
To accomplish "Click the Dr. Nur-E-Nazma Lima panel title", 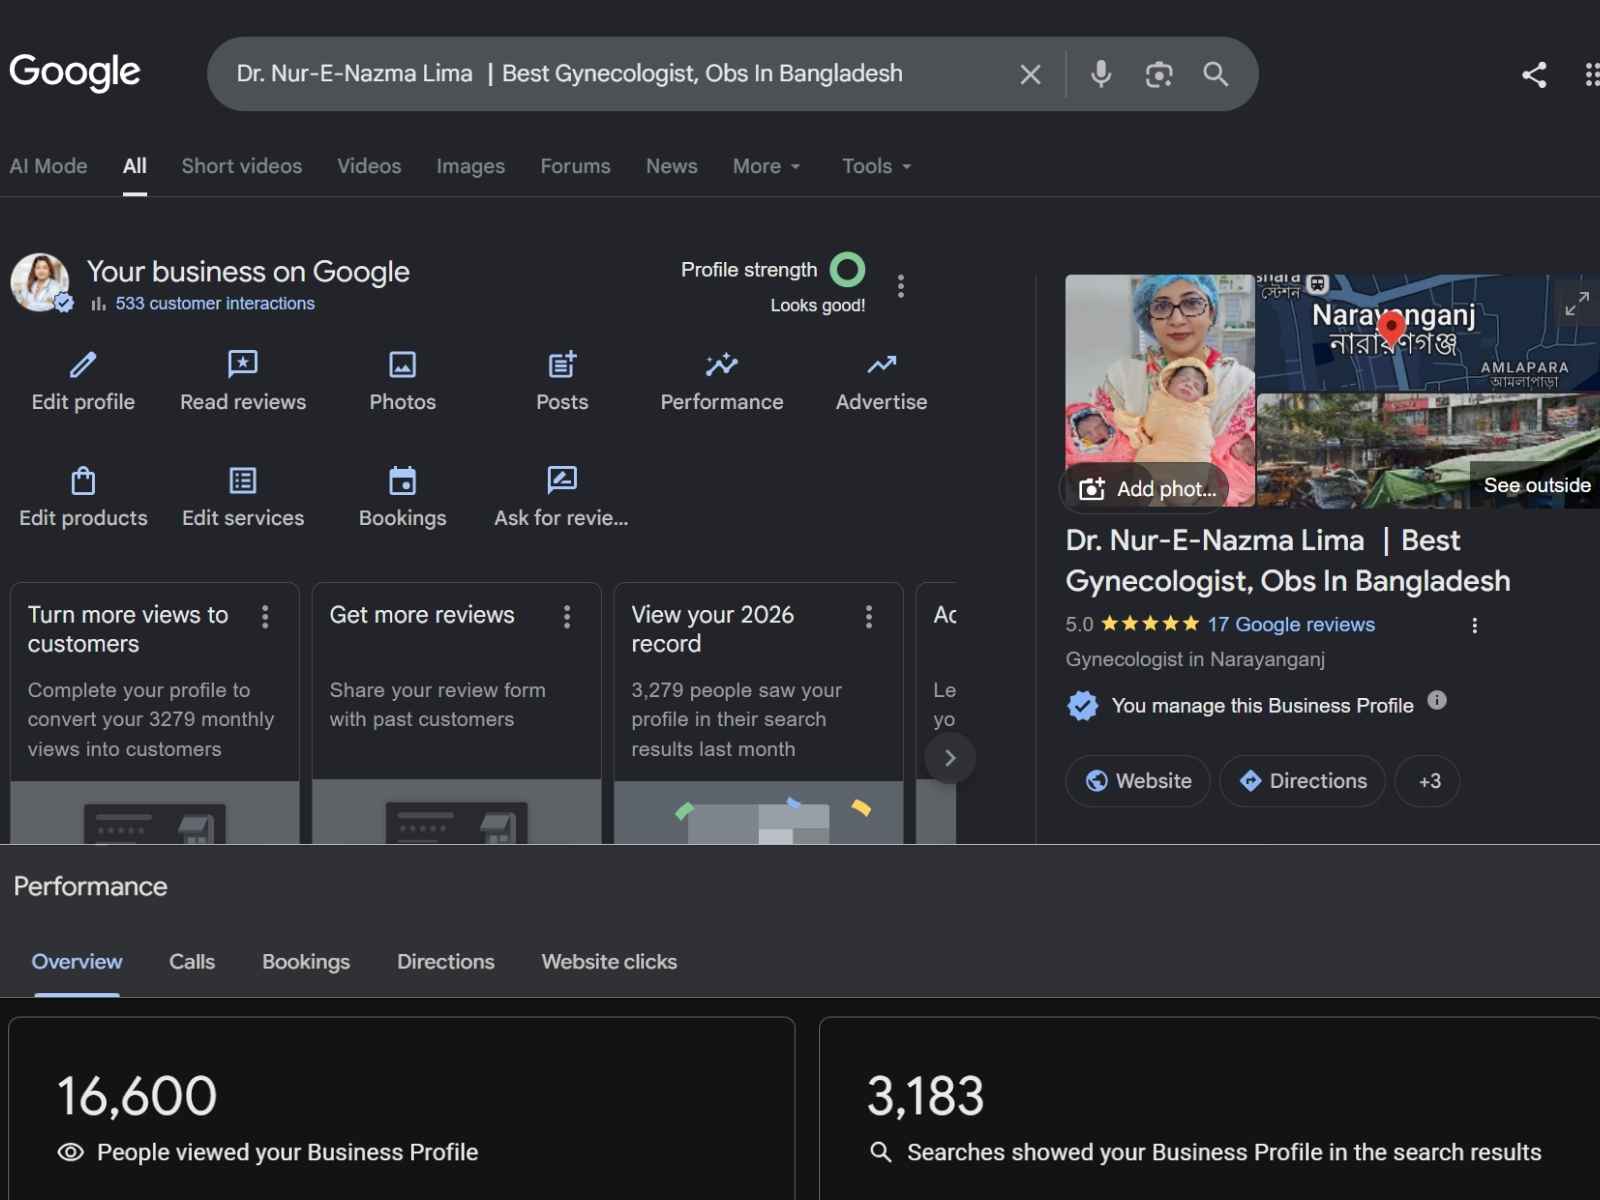I will 1288,561.
